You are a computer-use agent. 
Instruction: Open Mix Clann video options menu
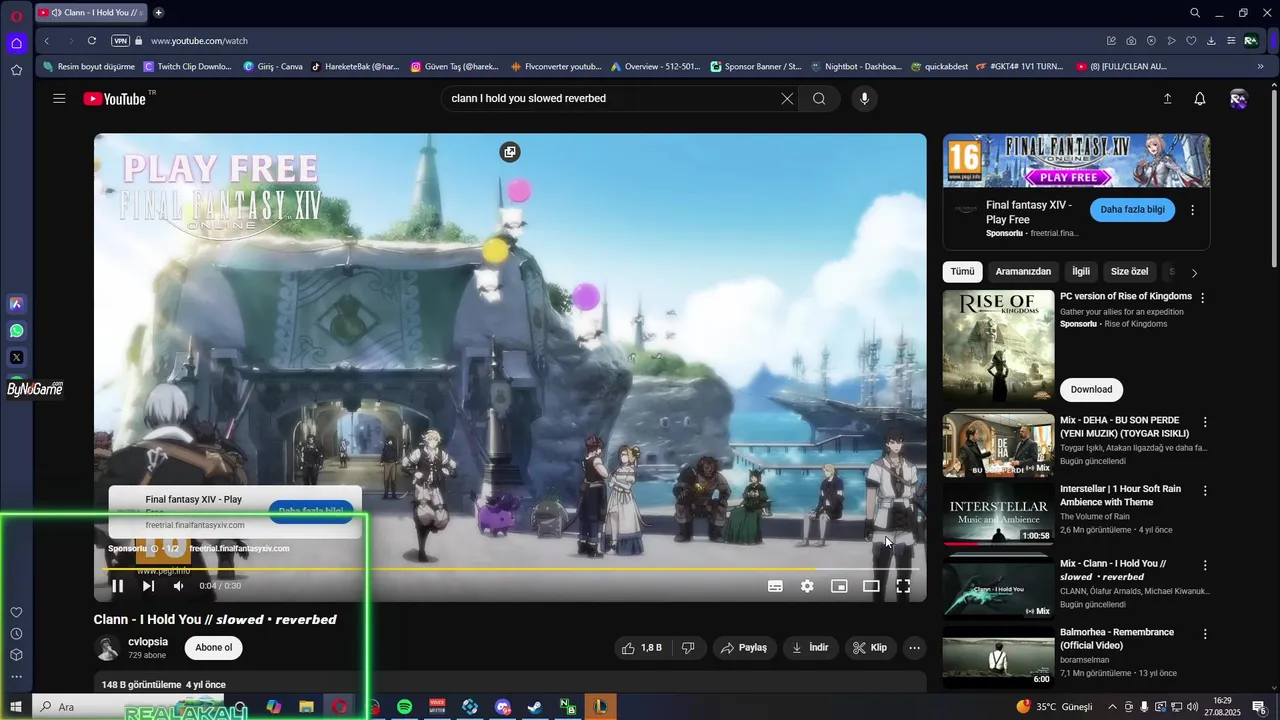coord(1205,565)
